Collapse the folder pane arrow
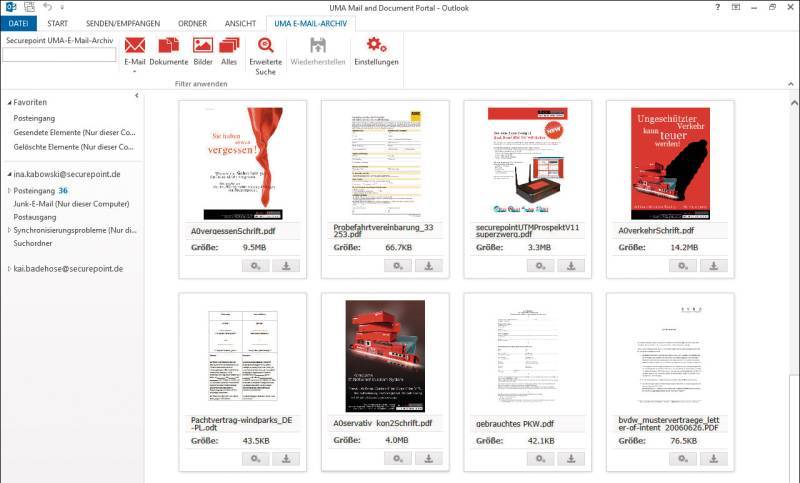Viewport: 800px width, 483px height. (x=136, y=95)
